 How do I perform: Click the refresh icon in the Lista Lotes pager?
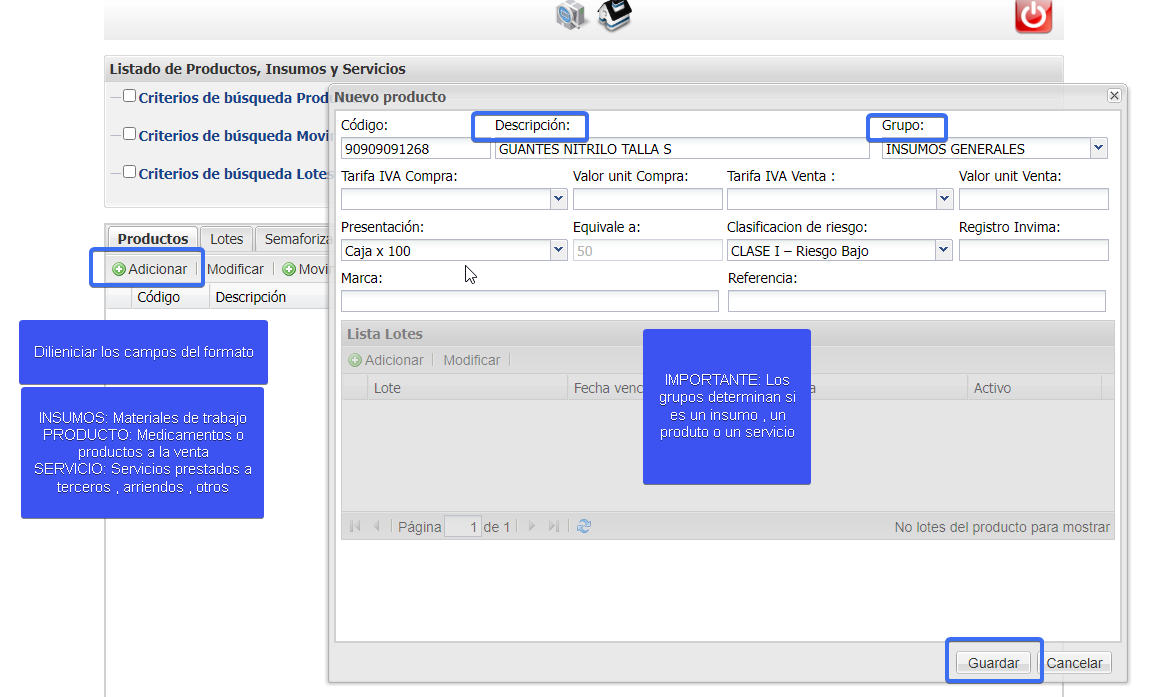584,526
